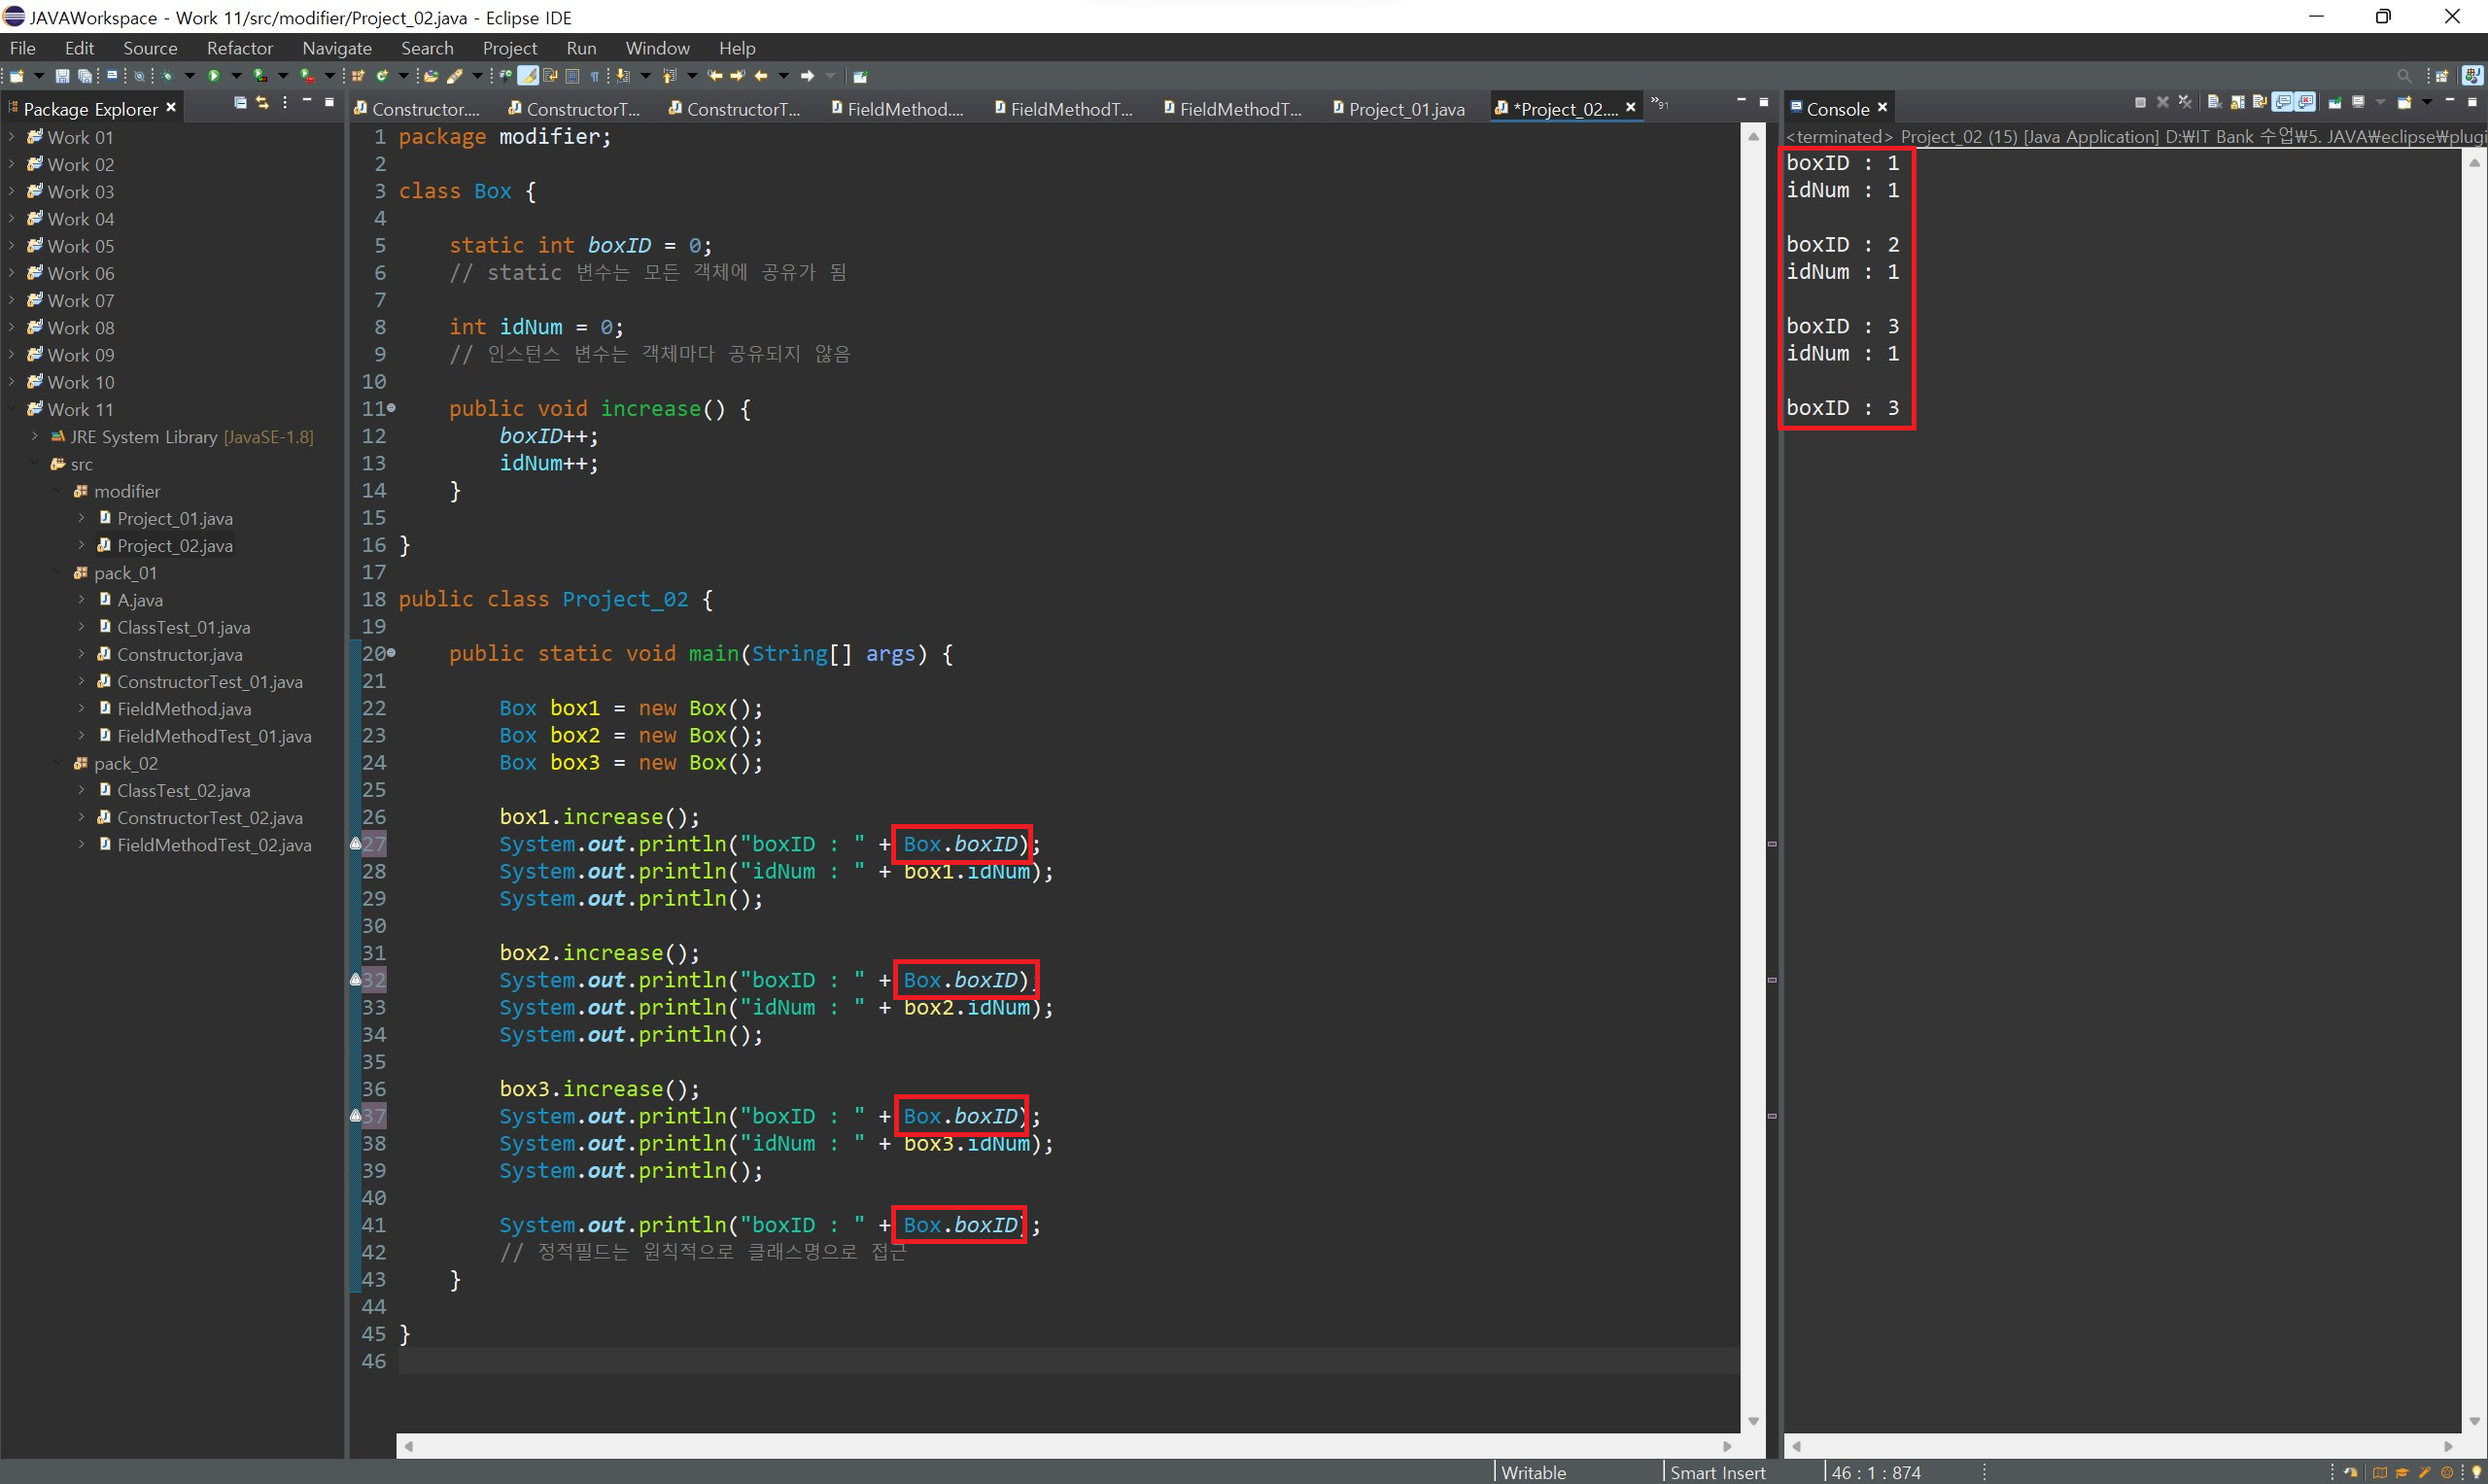This screenshot has width=2488, height=1484.
Task: Click Link with Editor arrows icon
Action: tap(262, 103)
